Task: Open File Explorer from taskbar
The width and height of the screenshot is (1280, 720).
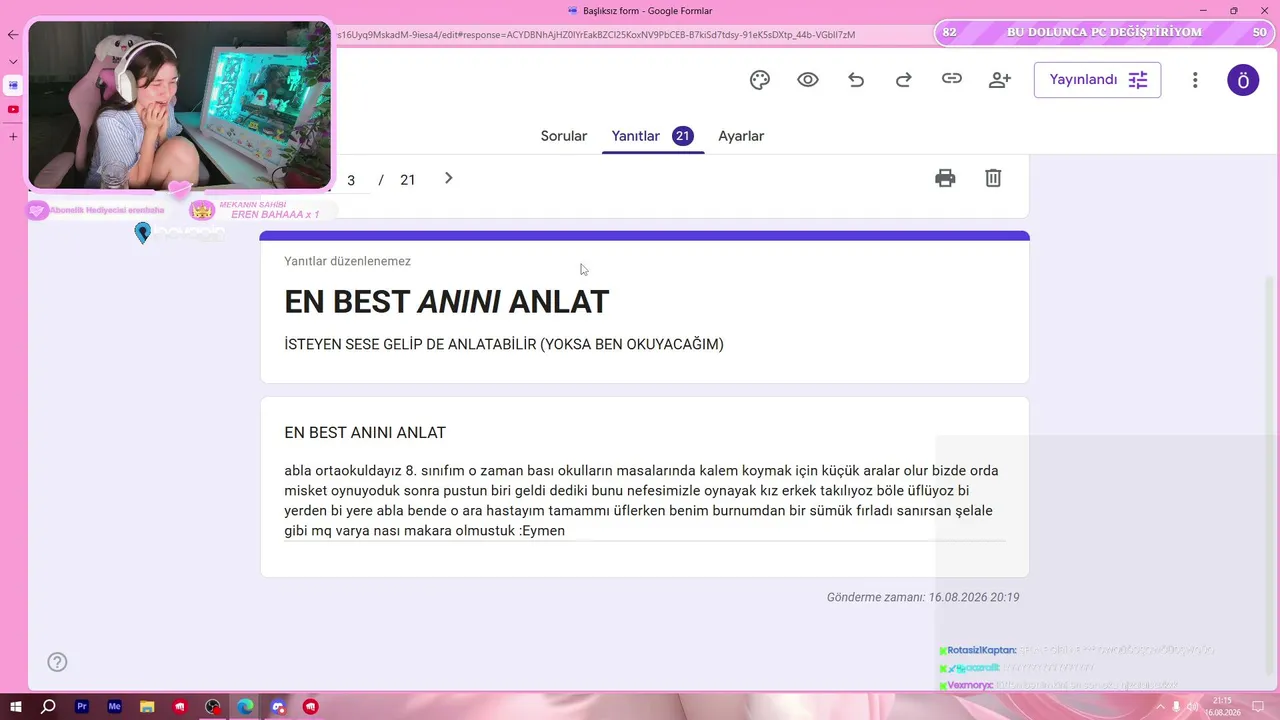Action: coord(147,707)
